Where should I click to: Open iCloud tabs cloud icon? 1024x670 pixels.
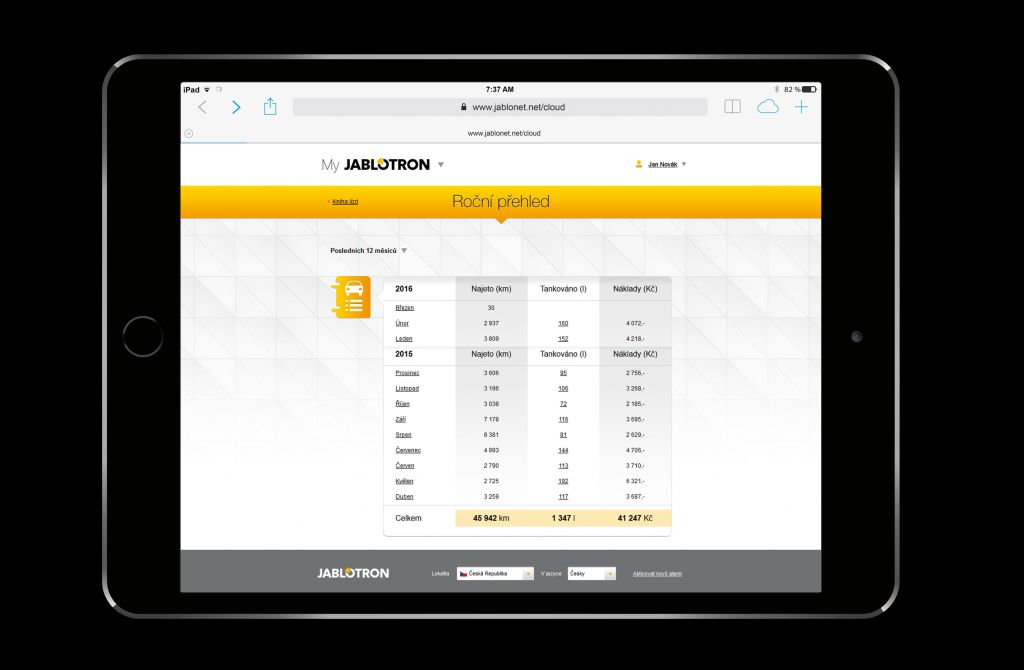(x=767, y=107)
